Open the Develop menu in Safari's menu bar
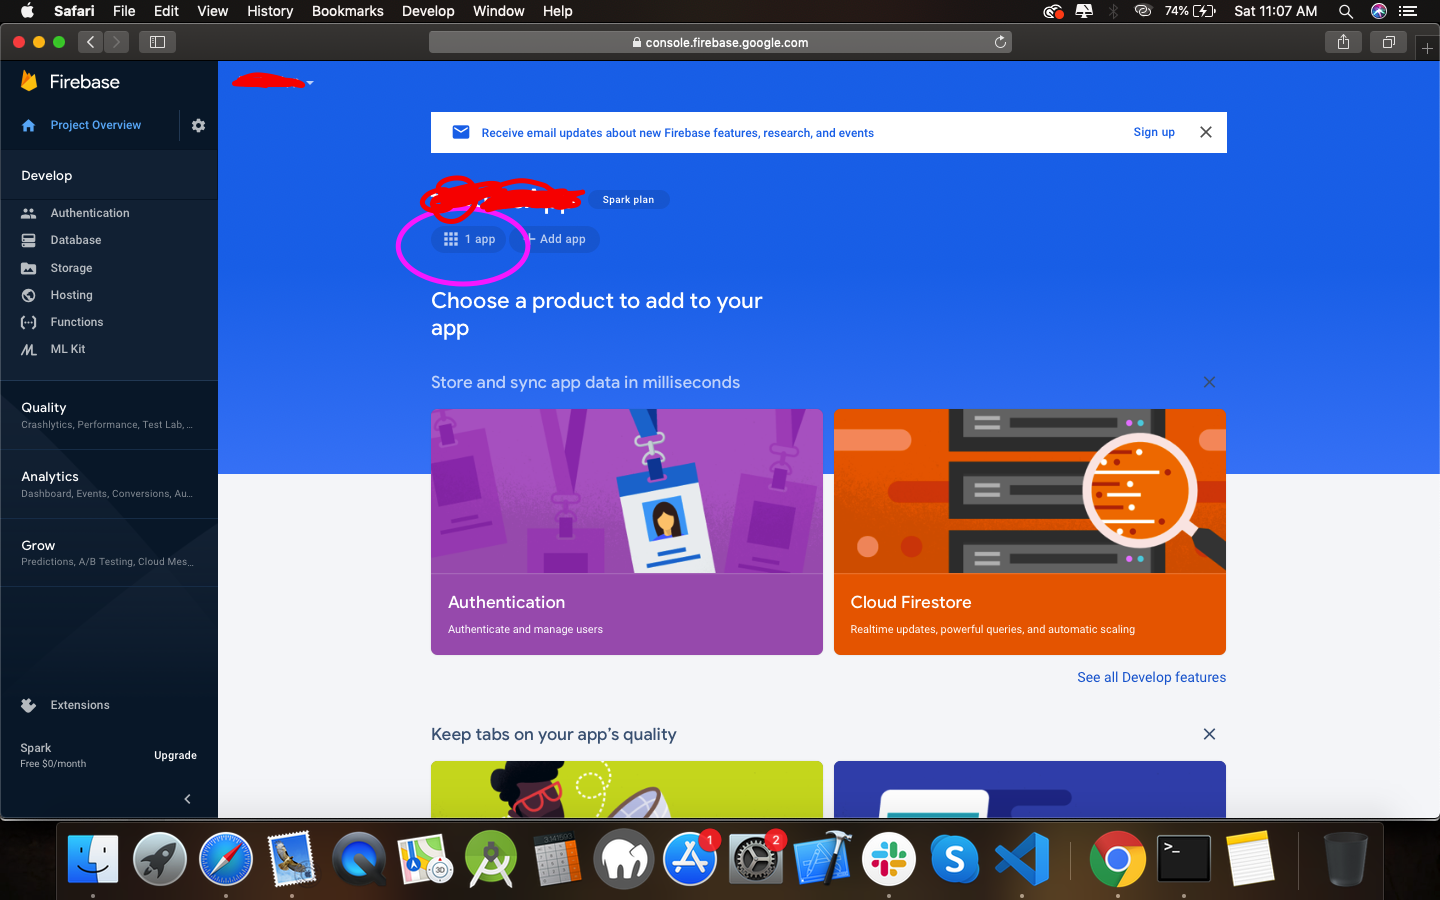Screen dimensions: 1440x900 428,11
